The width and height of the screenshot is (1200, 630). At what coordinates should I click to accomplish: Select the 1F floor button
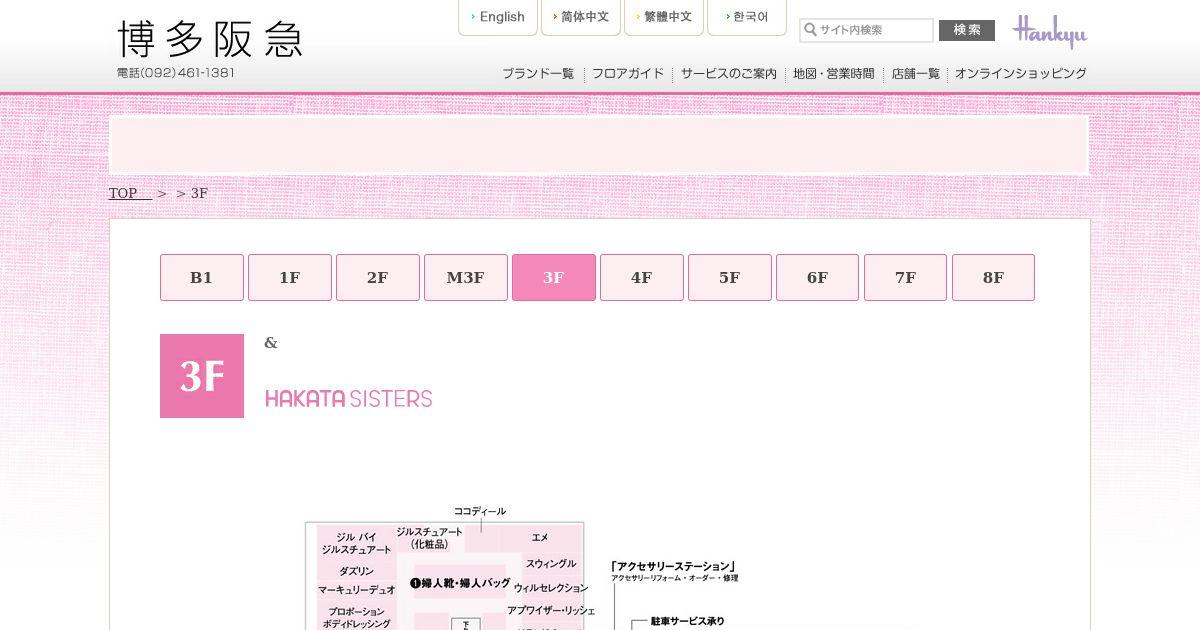coord(290,278)
